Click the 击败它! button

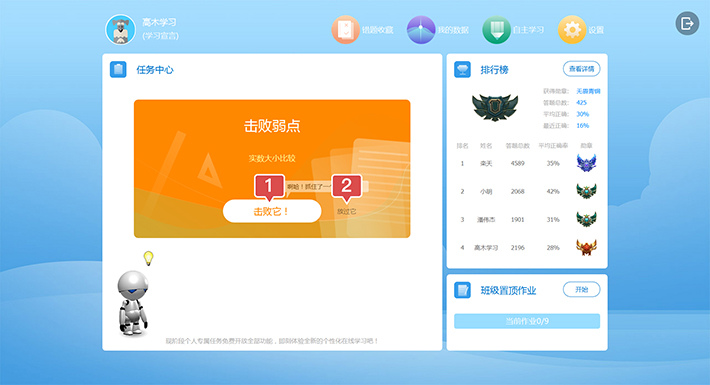pos(272,211)
